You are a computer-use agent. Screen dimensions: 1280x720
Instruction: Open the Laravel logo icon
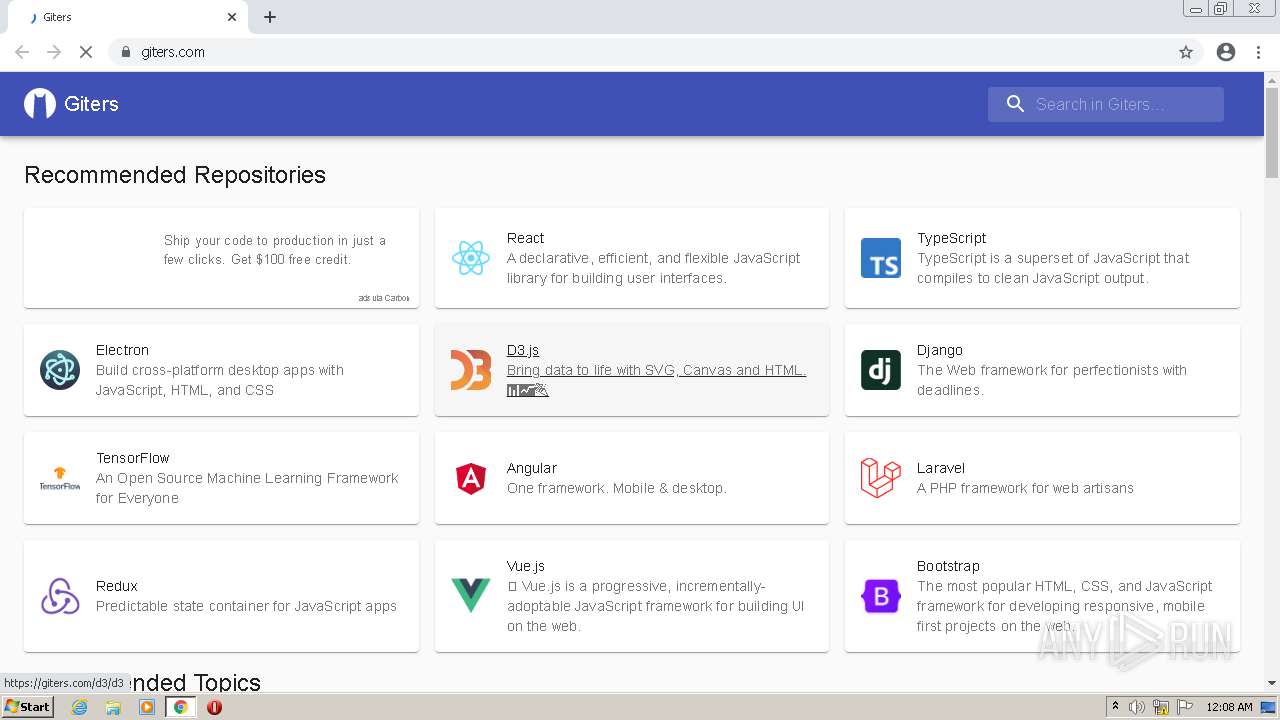click(x=881, y=478)
